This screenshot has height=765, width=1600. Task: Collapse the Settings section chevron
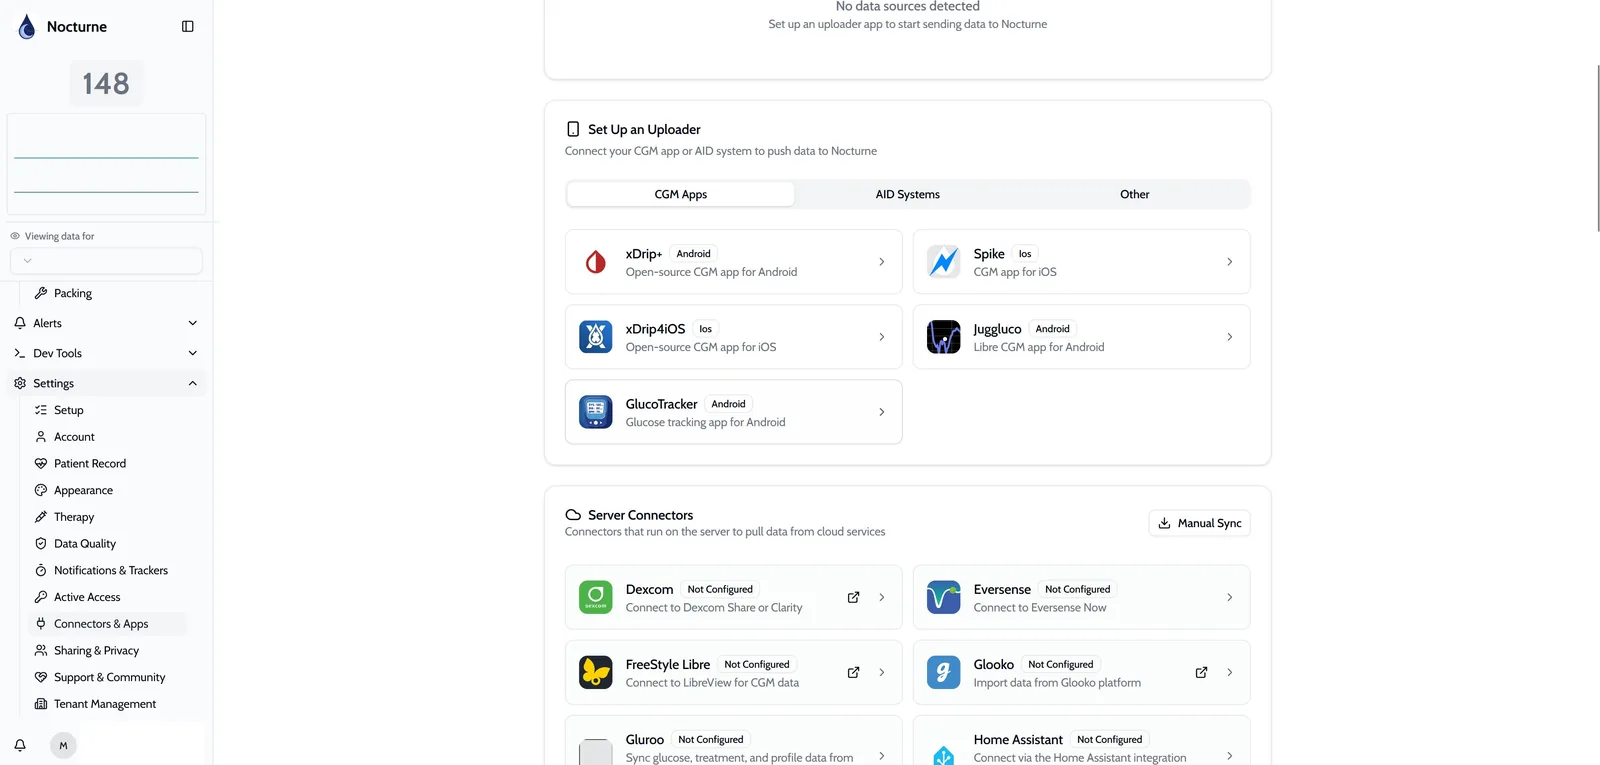coord(193,383)
